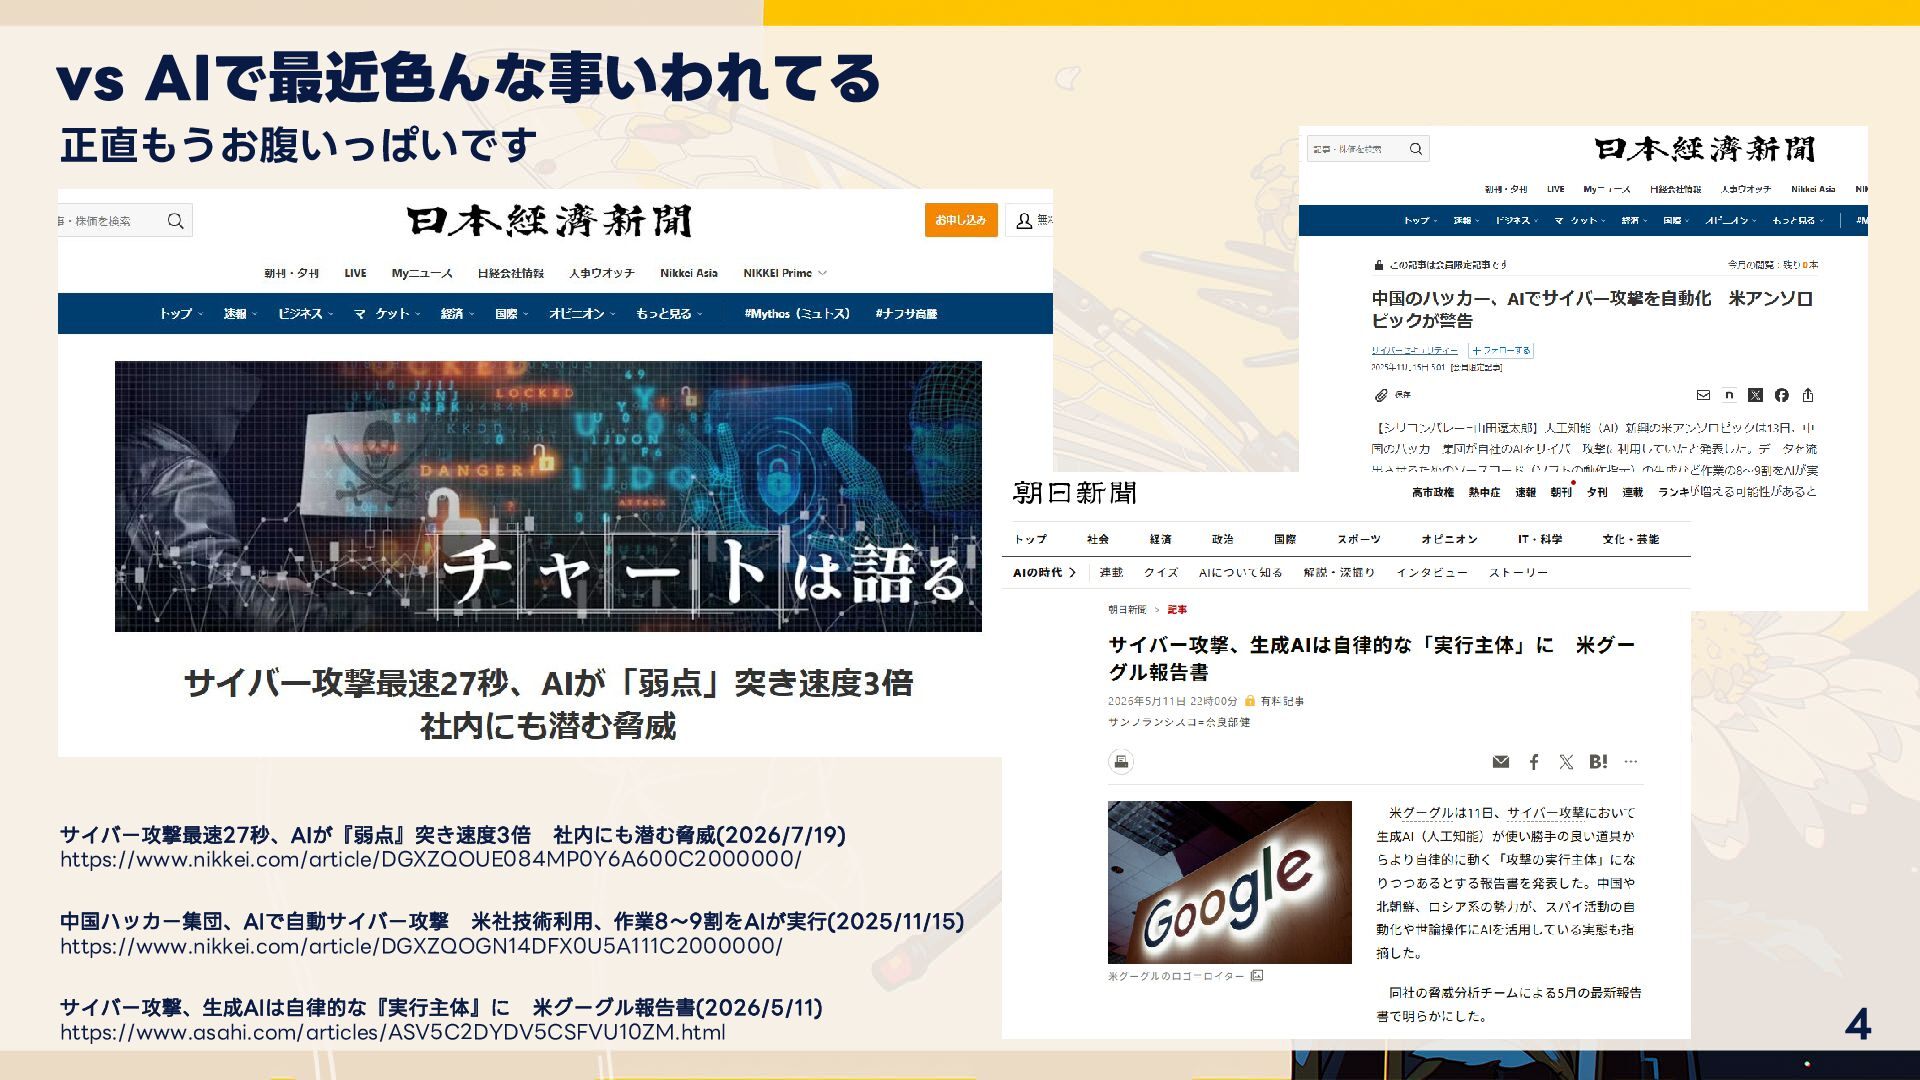Expand マーケット dropdown in large Nikkei nav bar

[387, 314]
